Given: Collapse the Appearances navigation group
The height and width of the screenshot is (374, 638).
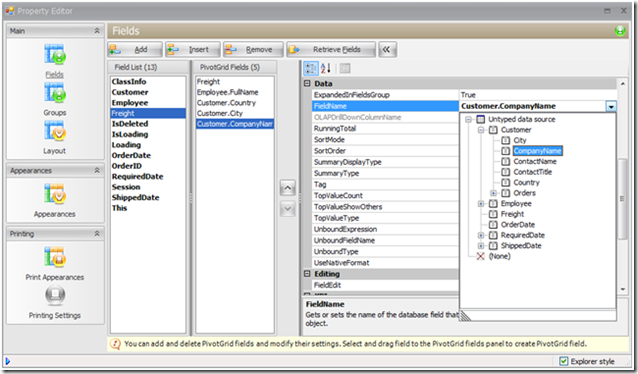Looking at the screenshot, I should tap(97, 171).
